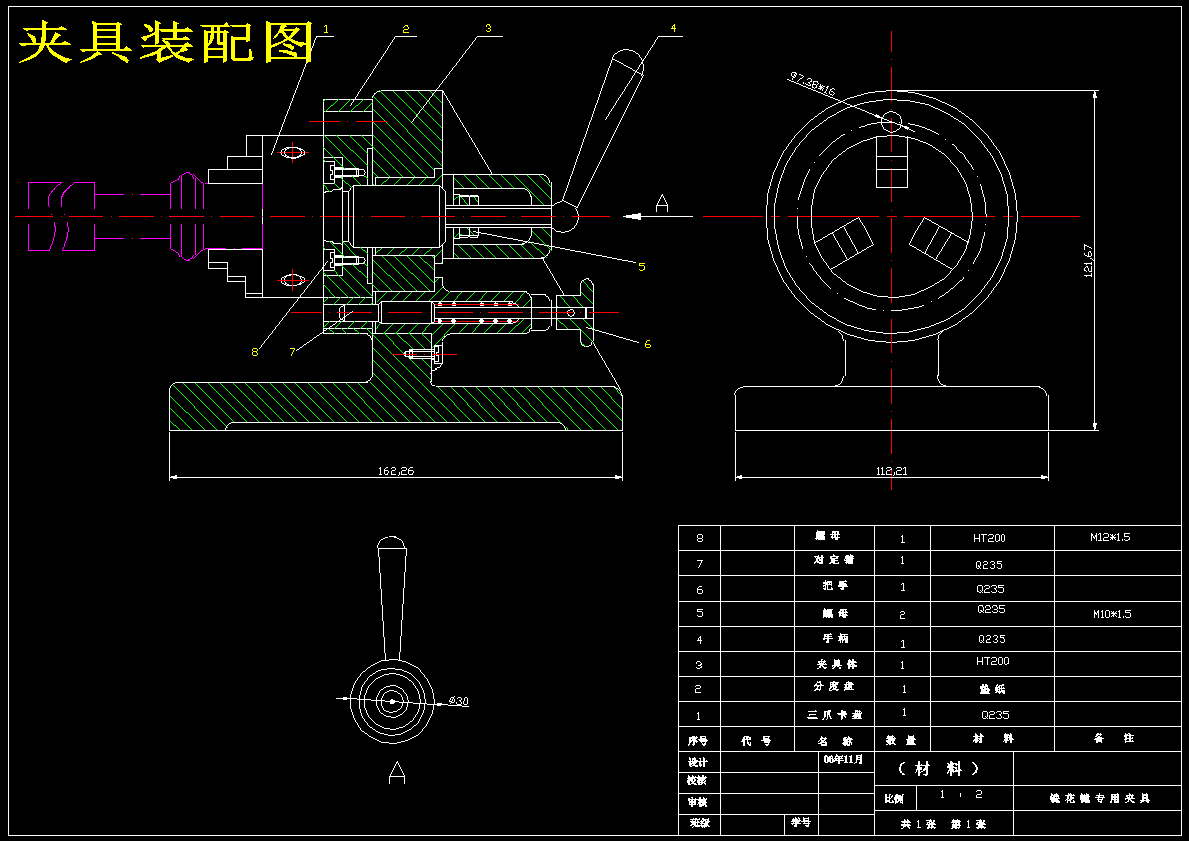Screen dimensions: 1189x841
Task: Select balloon number 2 on the assembly view
Action: click(x=406, y=29)
